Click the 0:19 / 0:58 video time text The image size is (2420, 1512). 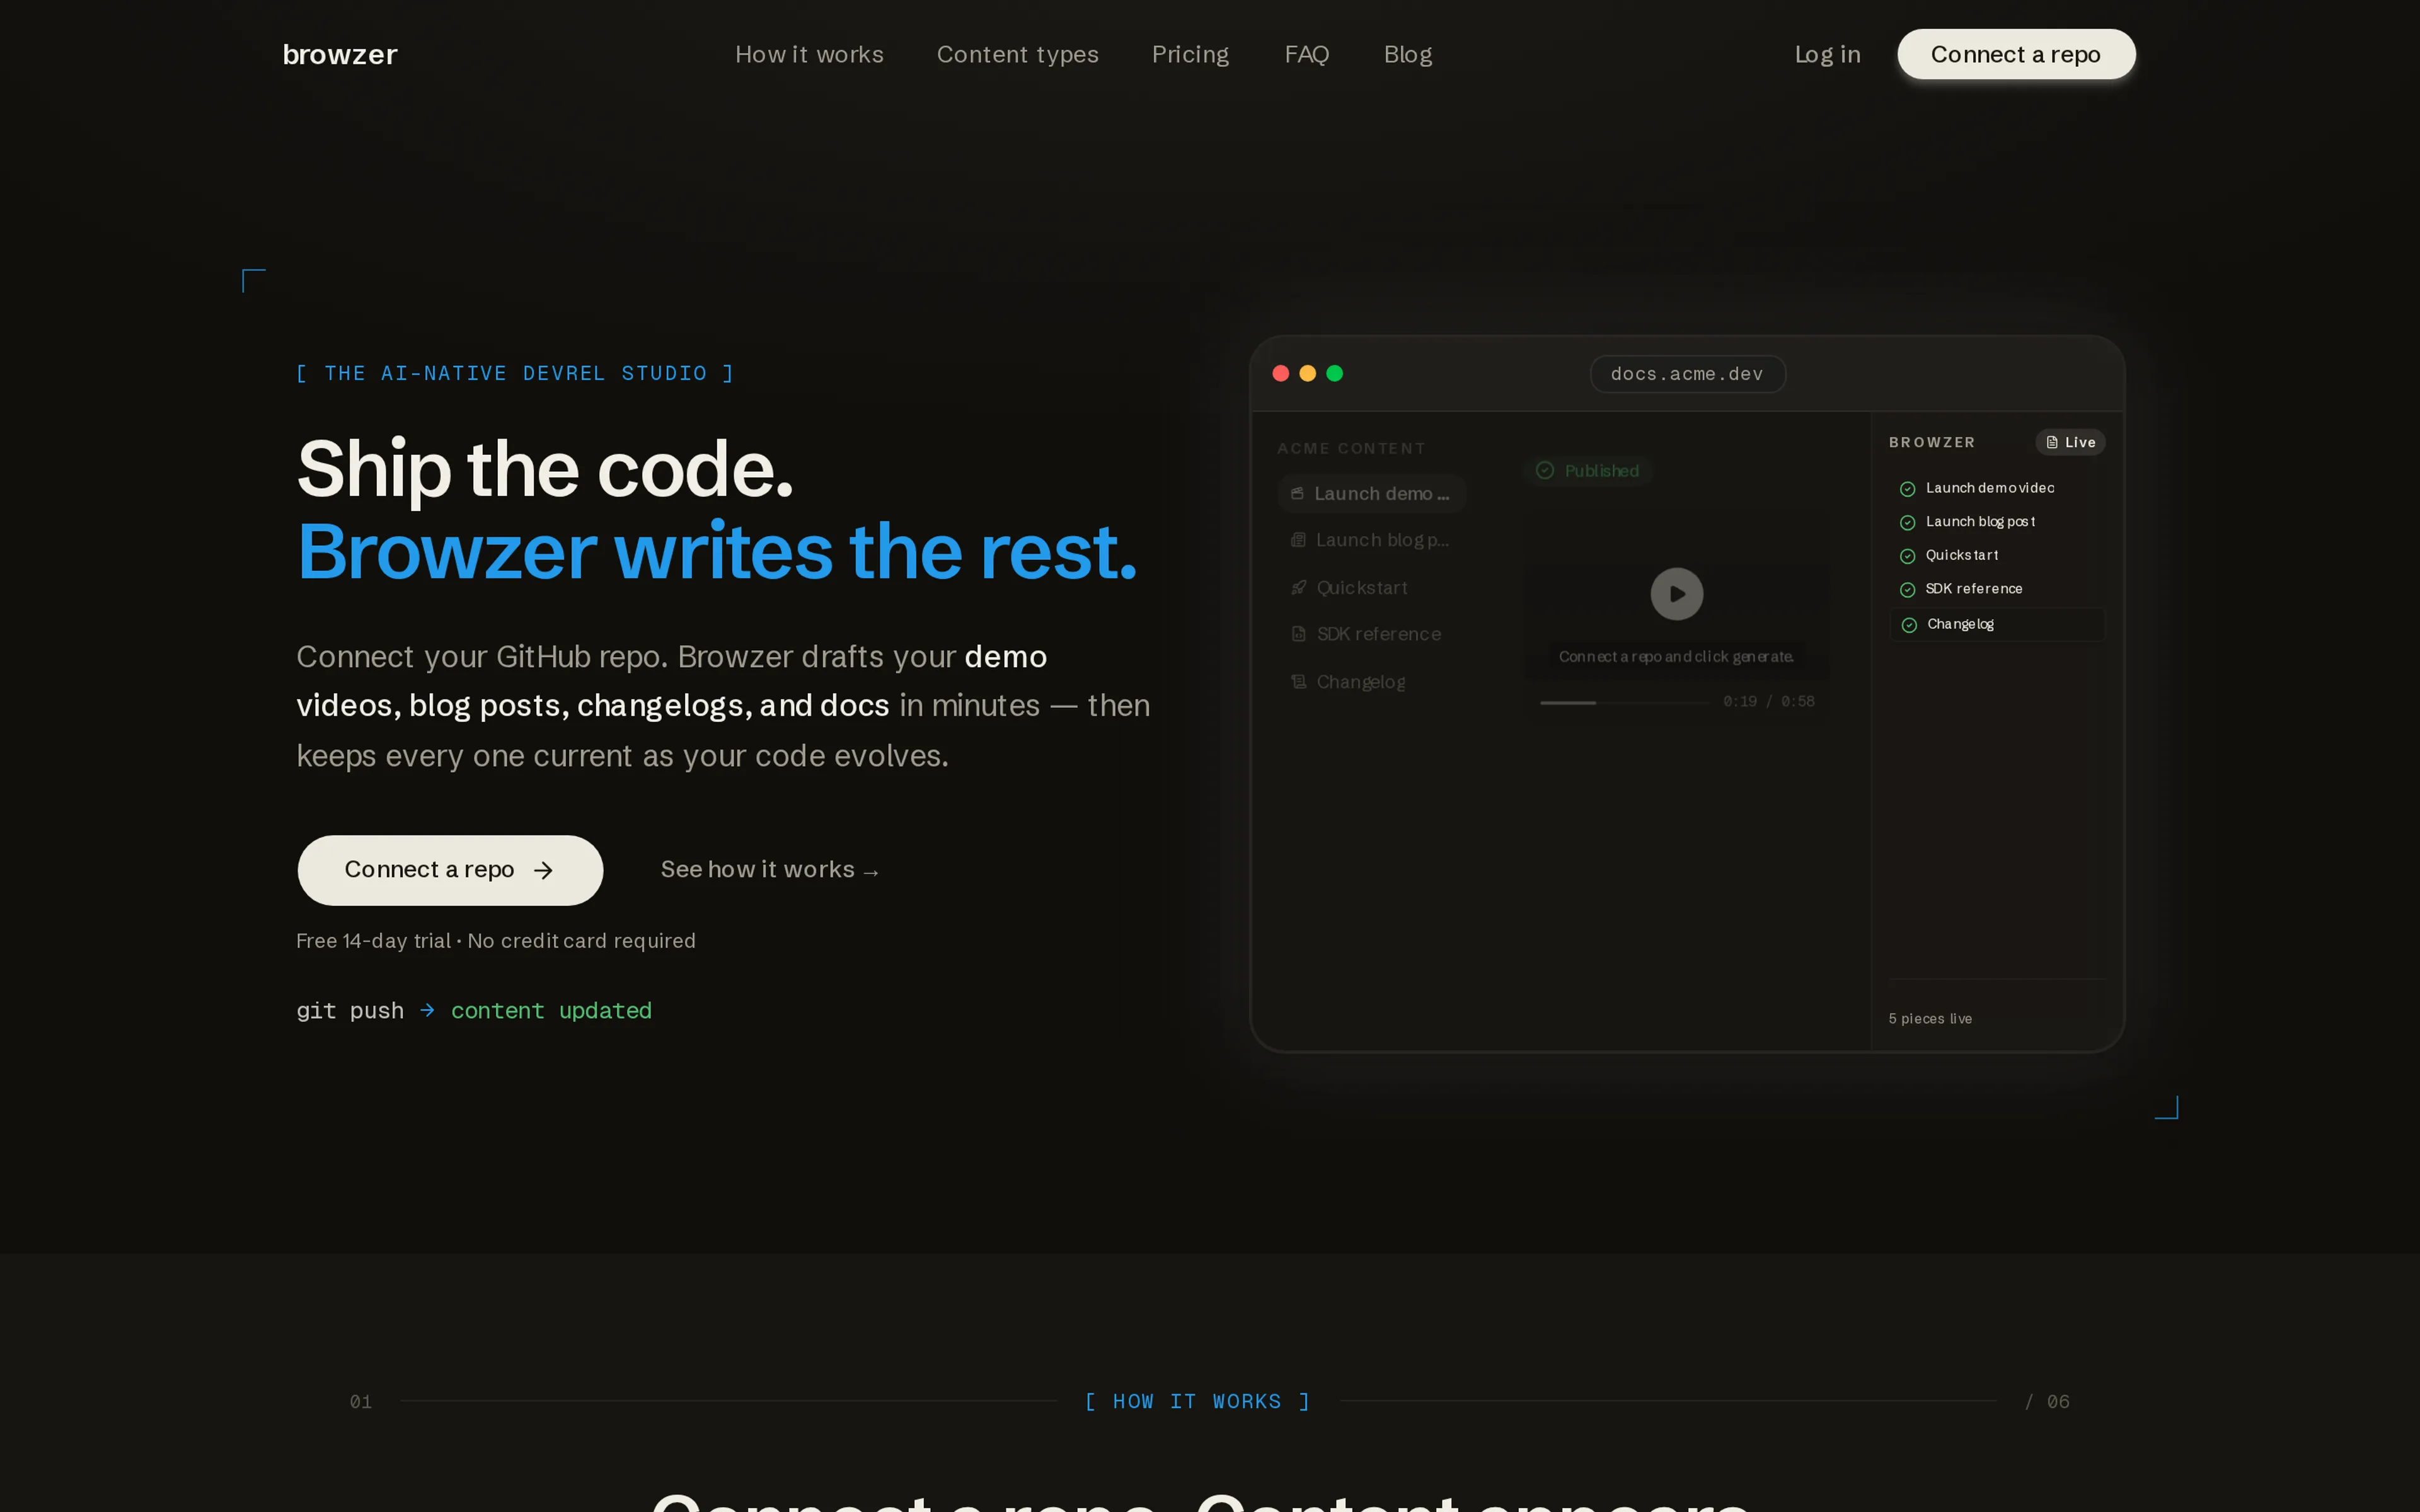click(1768, 702)
